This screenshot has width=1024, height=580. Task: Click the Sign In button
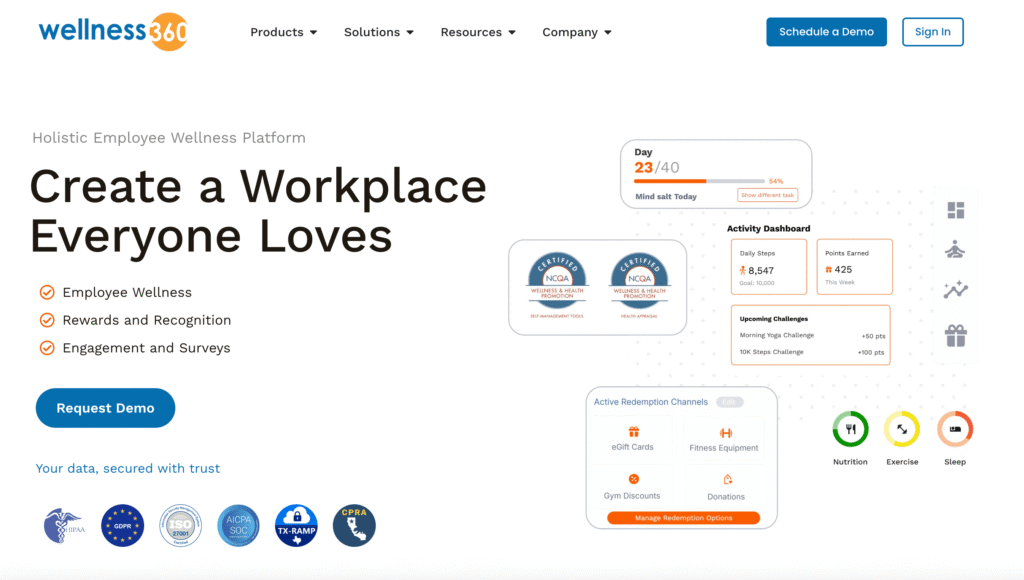click(x=933, y=32)
